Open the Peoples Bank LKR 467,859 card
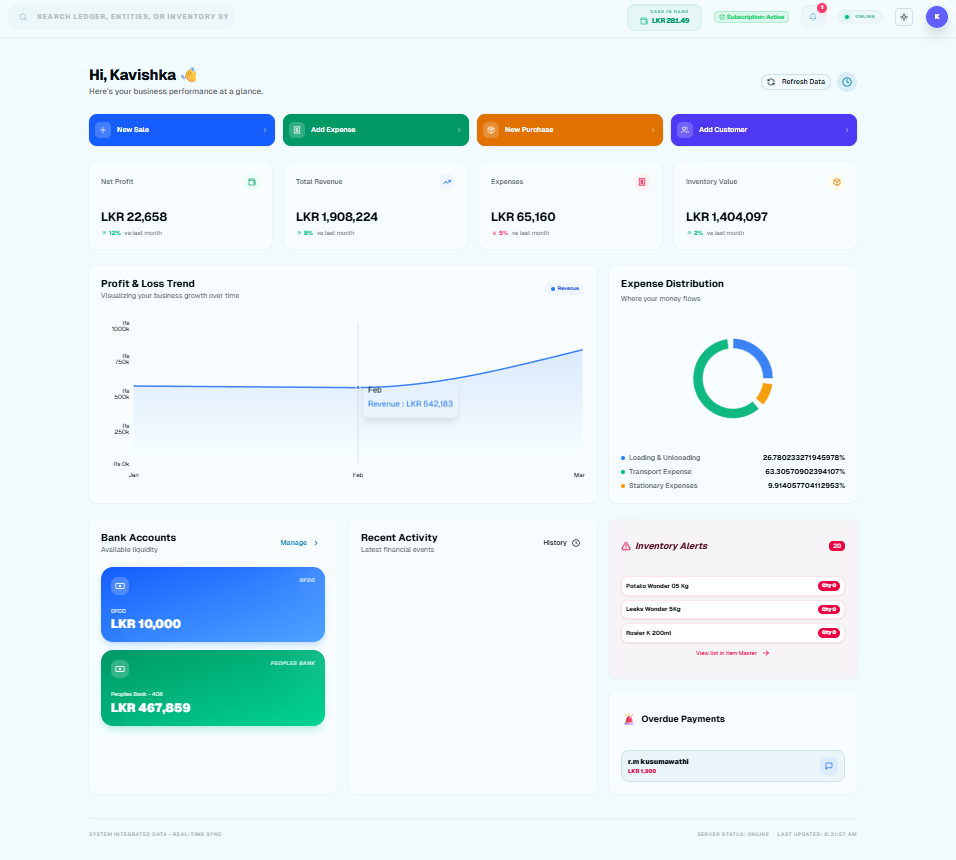 [x=213, y=688]
